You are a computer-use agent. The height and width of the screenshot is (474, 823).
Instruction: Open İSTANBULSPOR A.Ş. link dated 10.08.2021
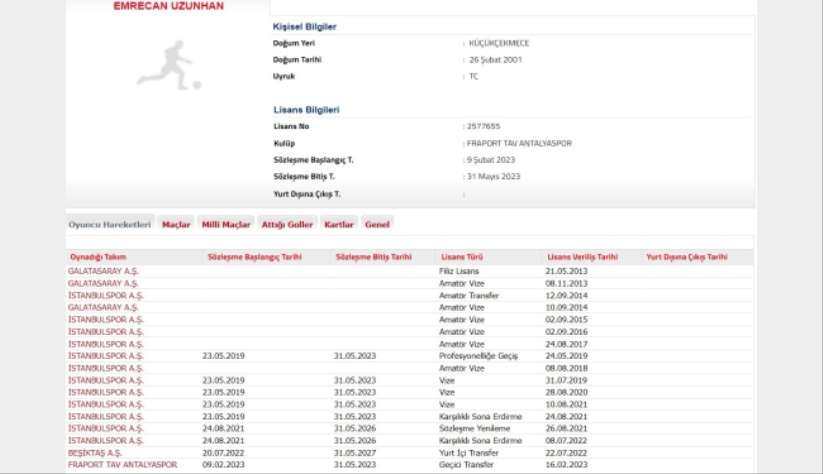(105, 404)
